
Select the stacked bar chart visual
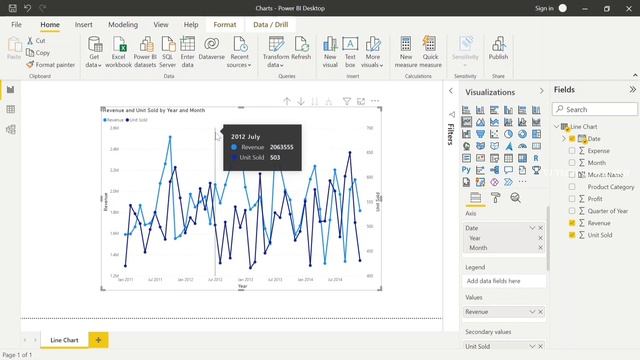(466, 110)
